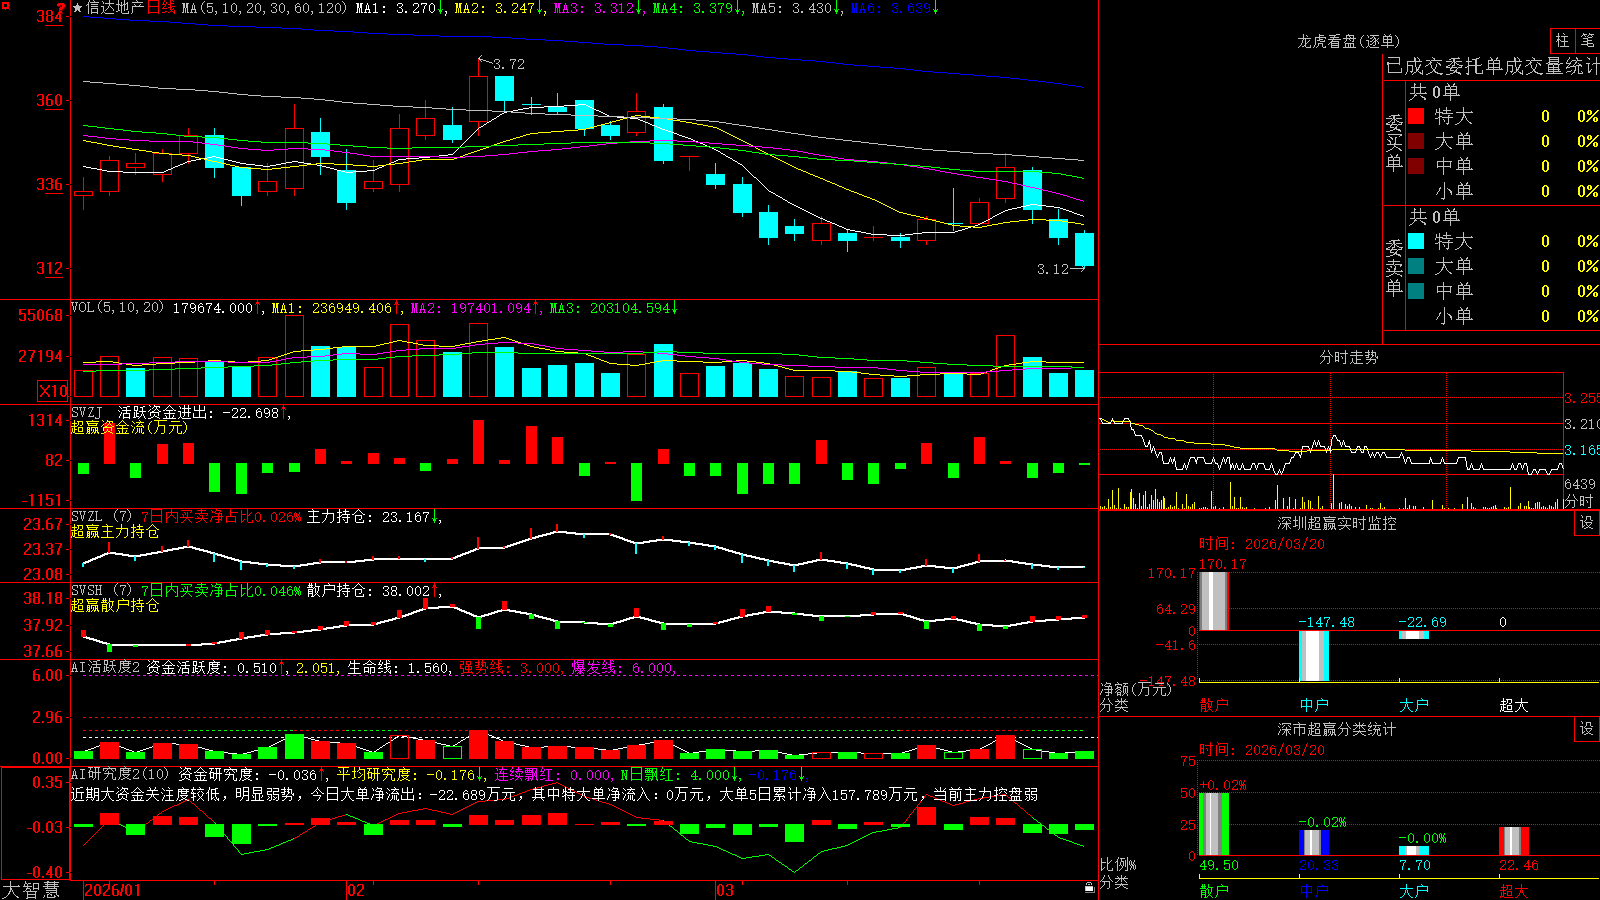Click the 分时走势 panel title
The image size is (1600, 900).
1348,357
